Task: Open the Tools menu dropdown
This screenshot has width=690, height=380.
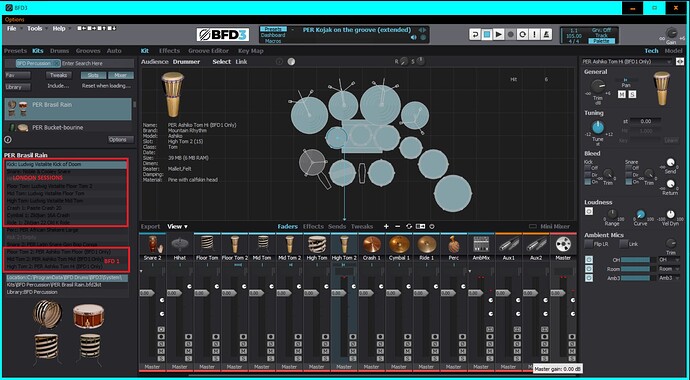Action: point(37,29)
